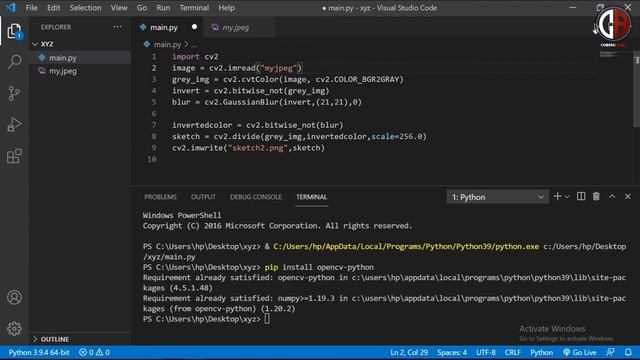
Task: Open notifications bell icon
Action: pos(628,352)
